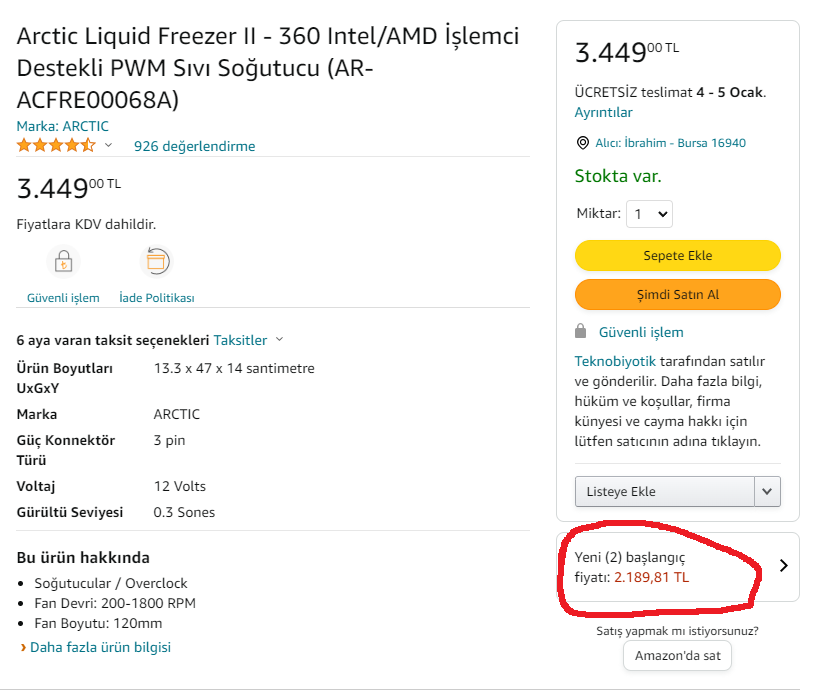Click the location pin icon

(x=582, y=143)
